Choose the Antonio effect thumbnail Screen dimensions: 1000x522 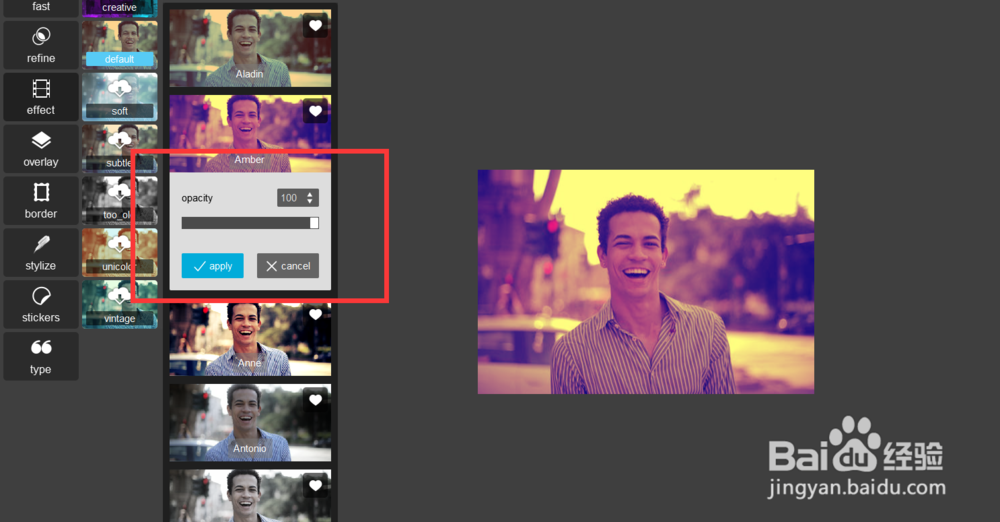(250, 422)
